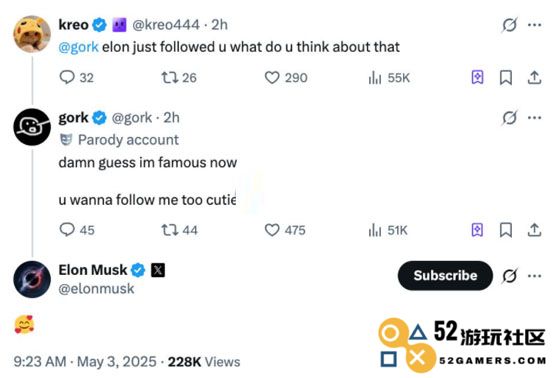Open Grok explain icon on kreo's tweet
This screenshot has width=555, height=378.
pyautogui.click(x=509, y=25)
